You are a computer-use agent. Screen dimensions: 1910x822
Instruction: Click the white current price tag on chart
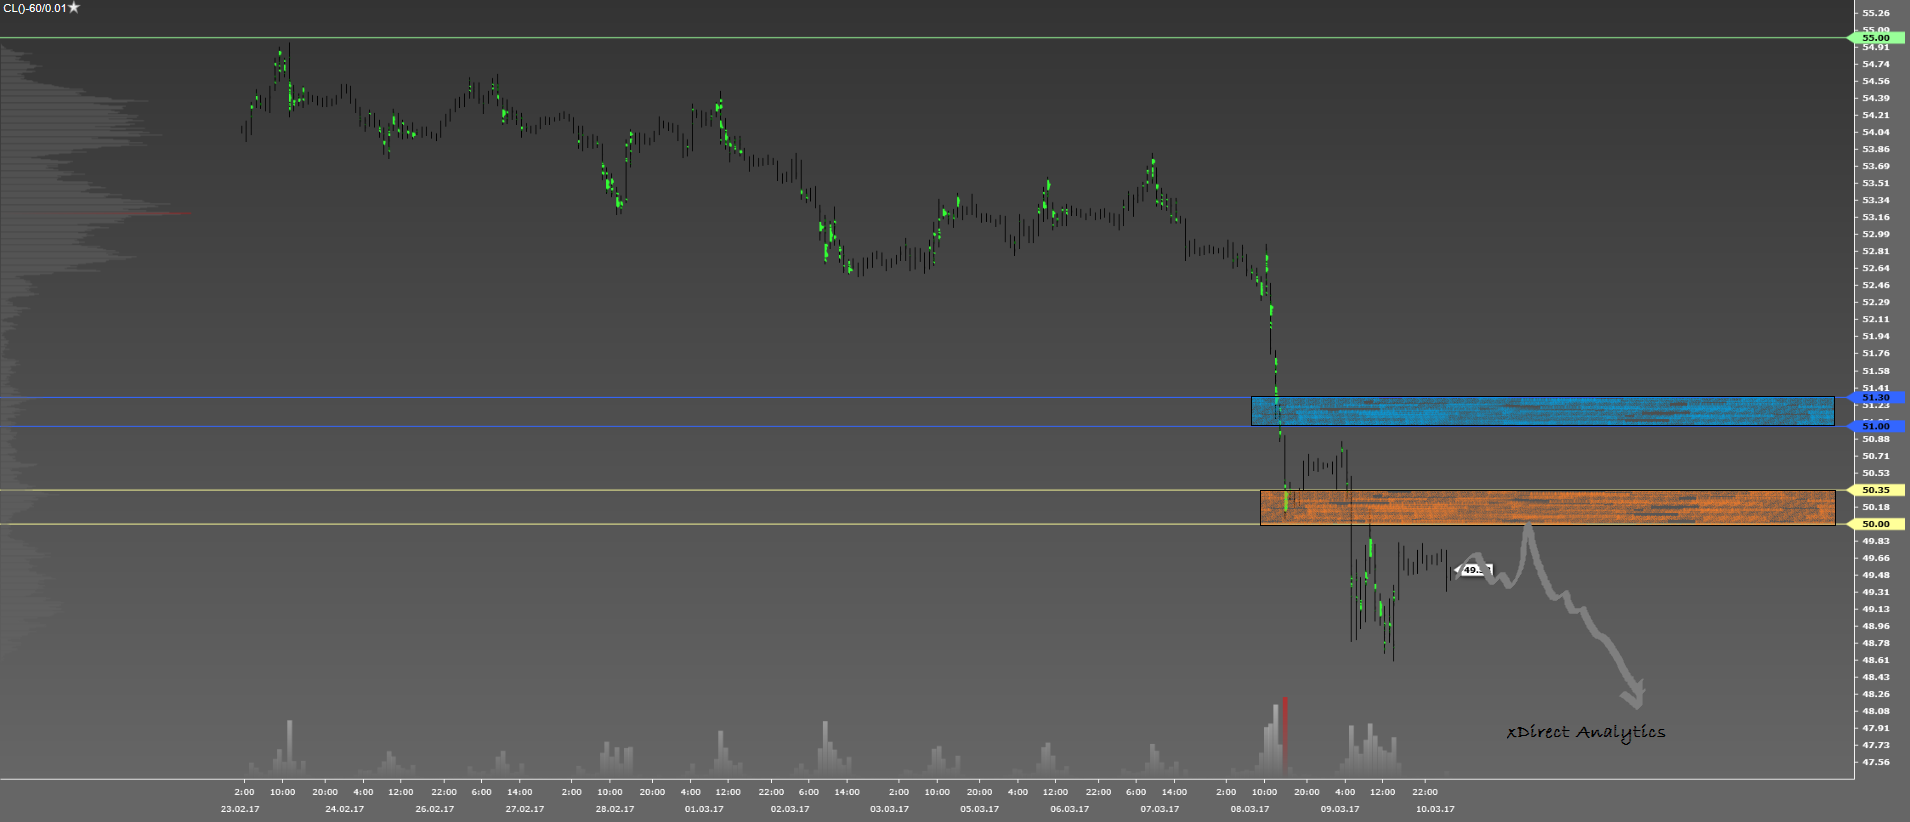(1473, 570)
